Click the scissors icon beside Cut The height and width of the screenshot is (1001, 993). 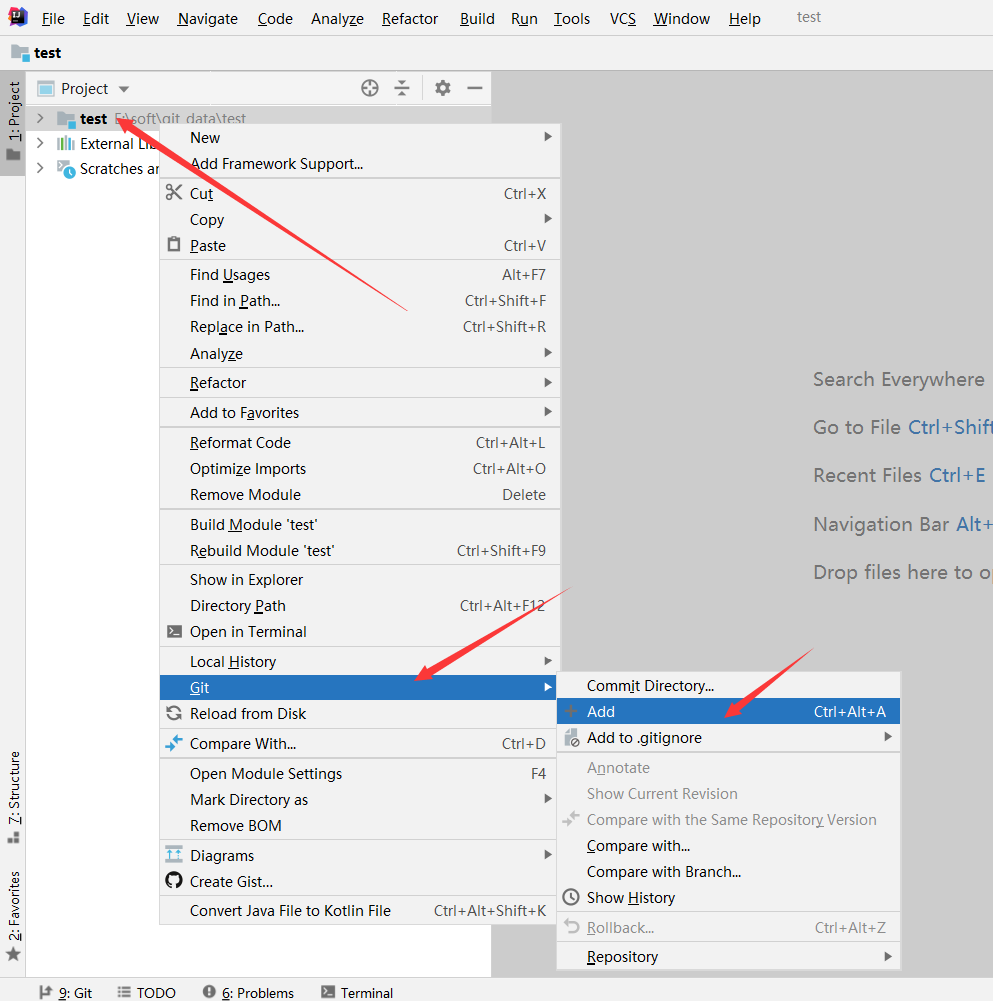174,192
